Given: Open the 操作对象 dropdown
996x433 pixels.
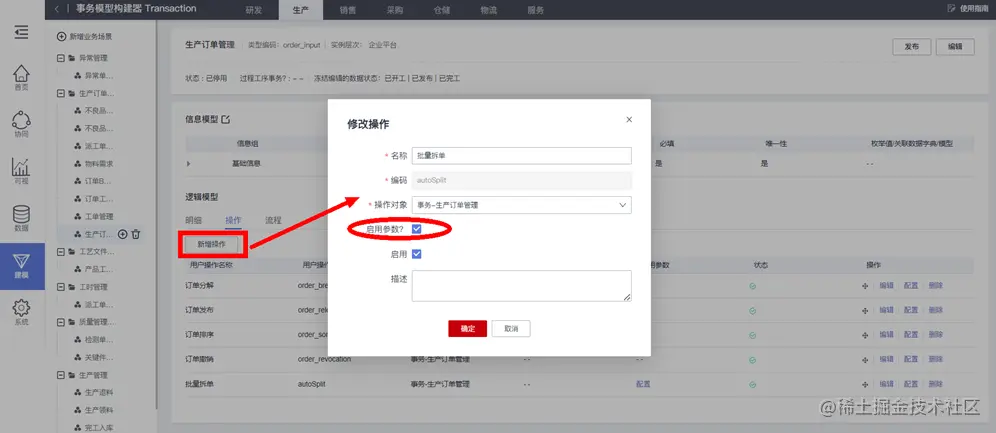Looking at the screenshot, I should coord(522,205).
